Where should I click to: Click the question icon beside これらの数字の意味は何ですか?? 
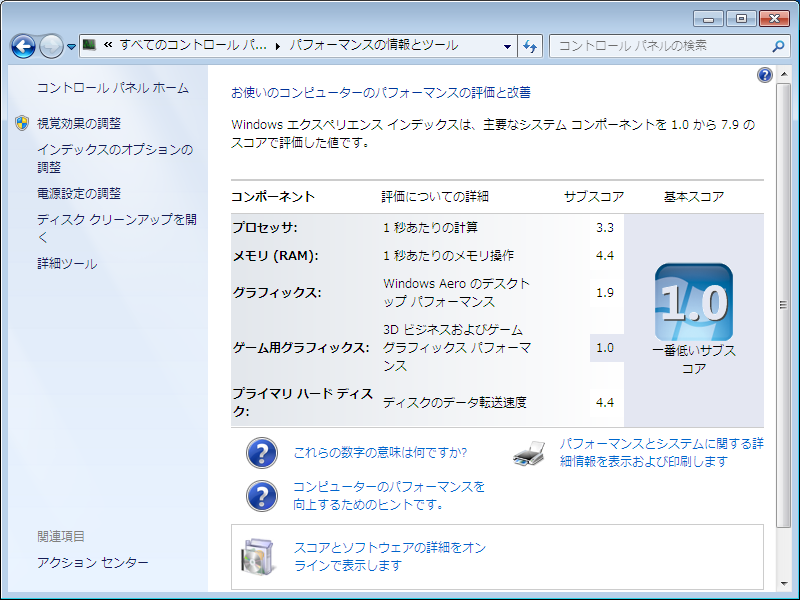[262, 453]
